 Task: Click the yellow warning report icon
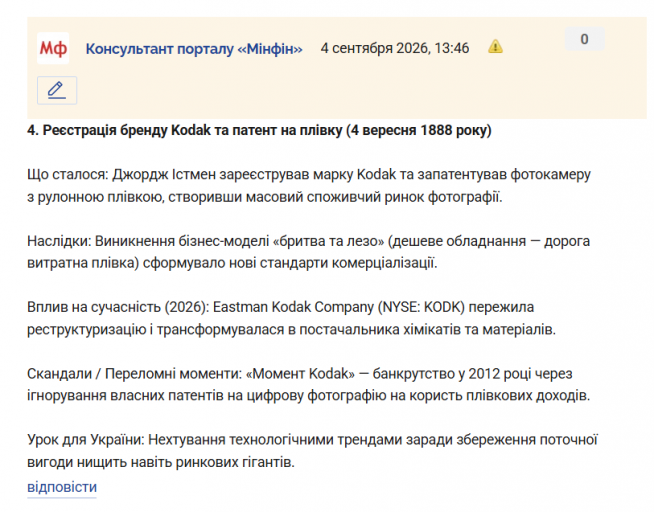(495, 46)
